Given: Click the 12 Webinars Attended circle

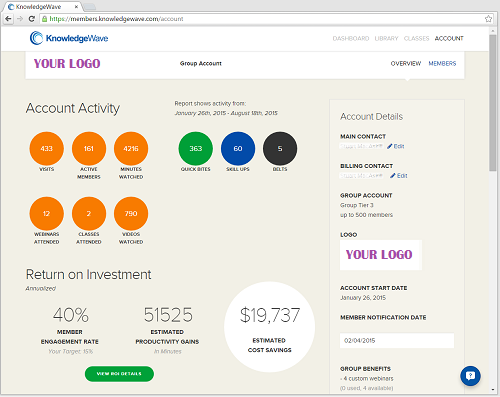Looking at the screenshot, I should pyautogui.click(x=46, y=214).
